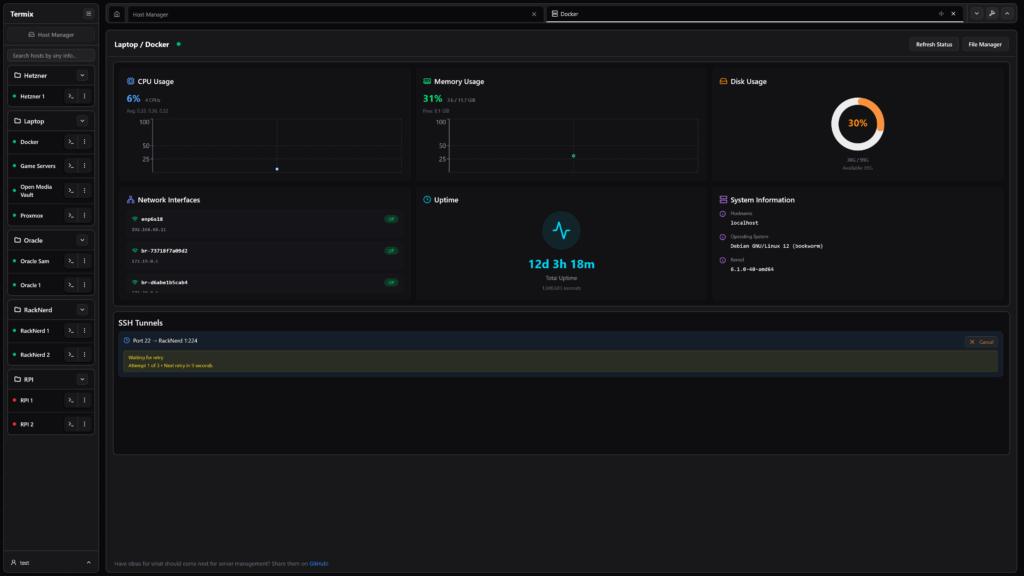Open terminal for the Docker host

coord(71,142)
